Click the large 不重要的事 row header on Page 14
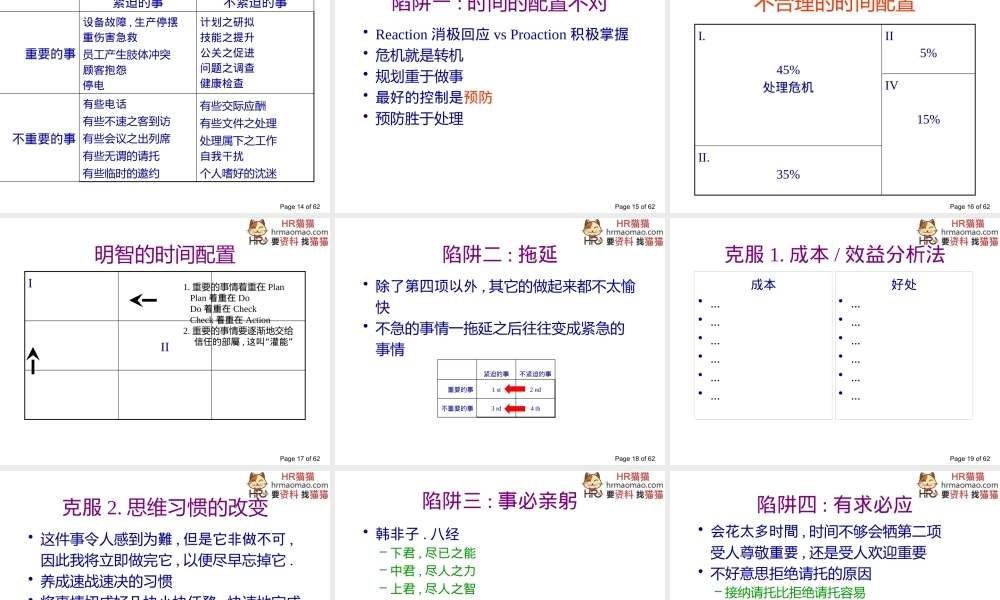 (x=44, y=139)
